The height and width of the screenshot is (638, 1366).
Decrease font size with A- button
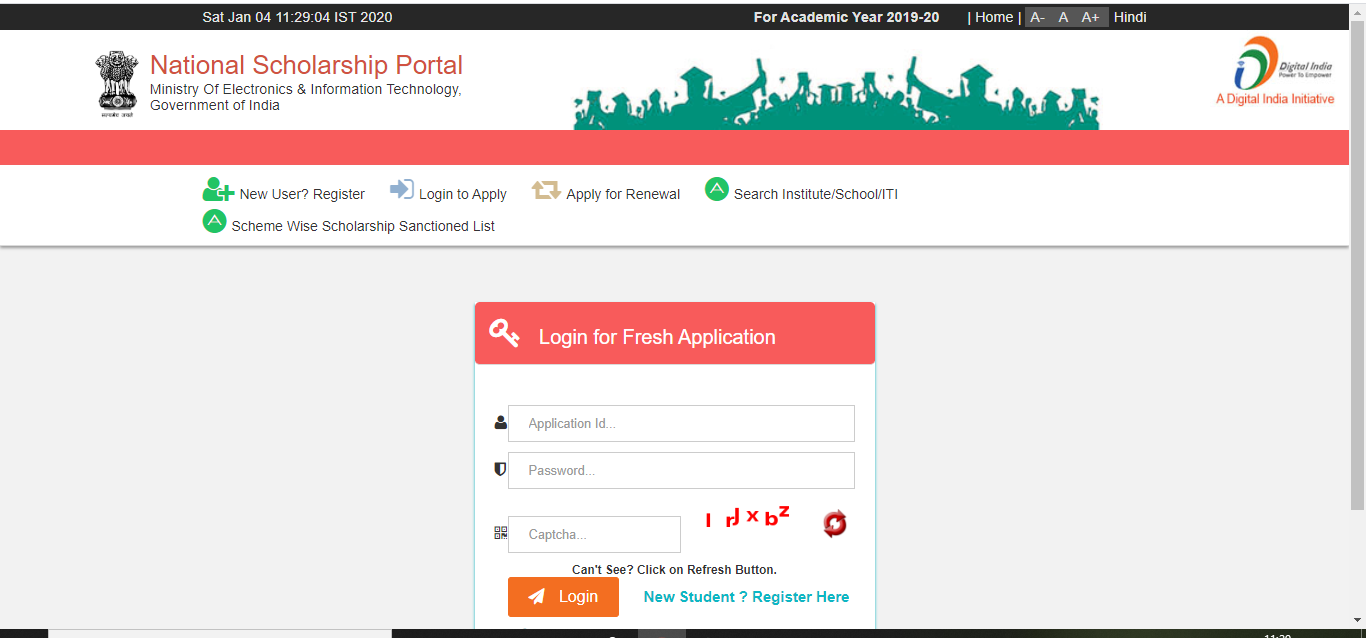click(1037, 17)
